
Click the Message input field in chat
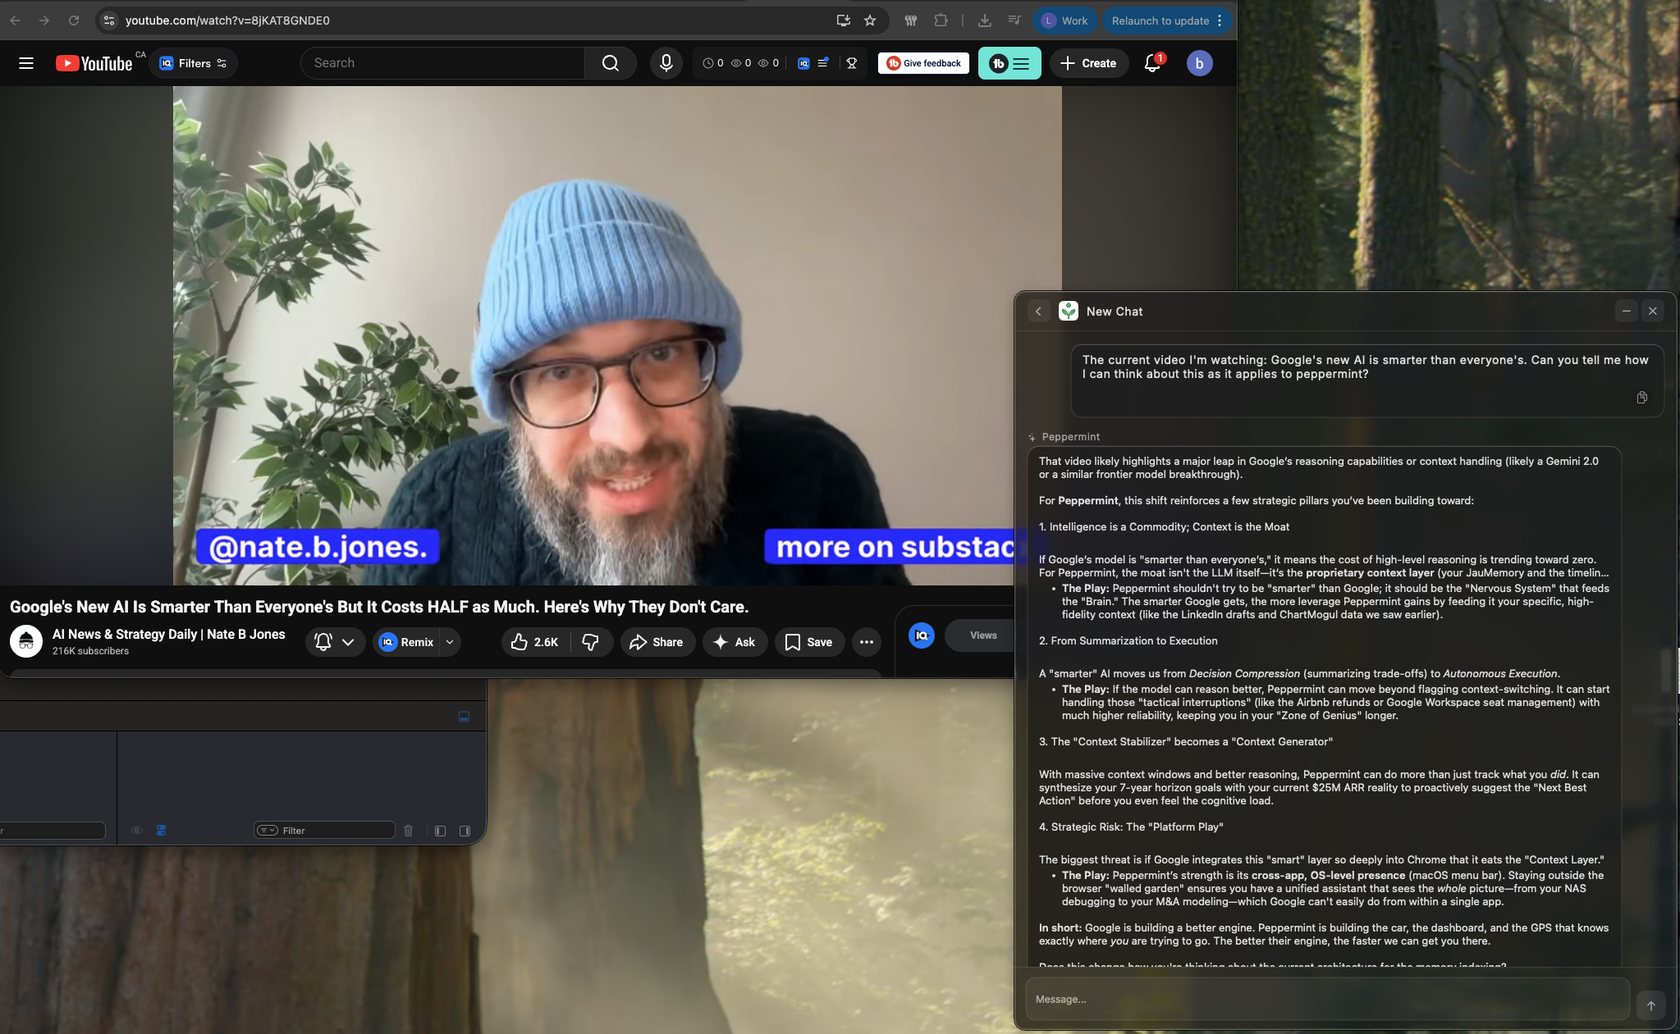click(x=1326, y=999)
